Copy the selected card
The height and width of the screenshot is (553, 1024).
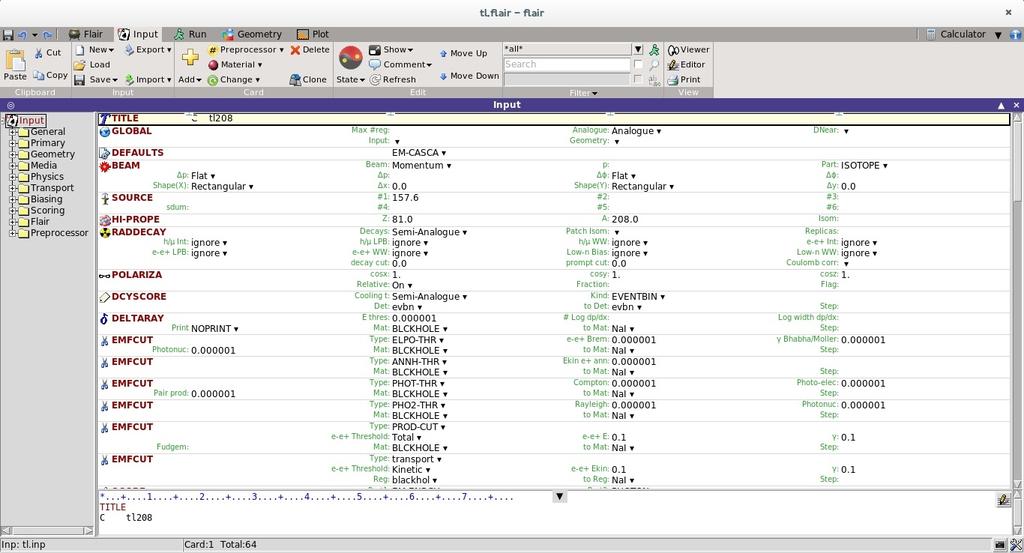(50, 75)
